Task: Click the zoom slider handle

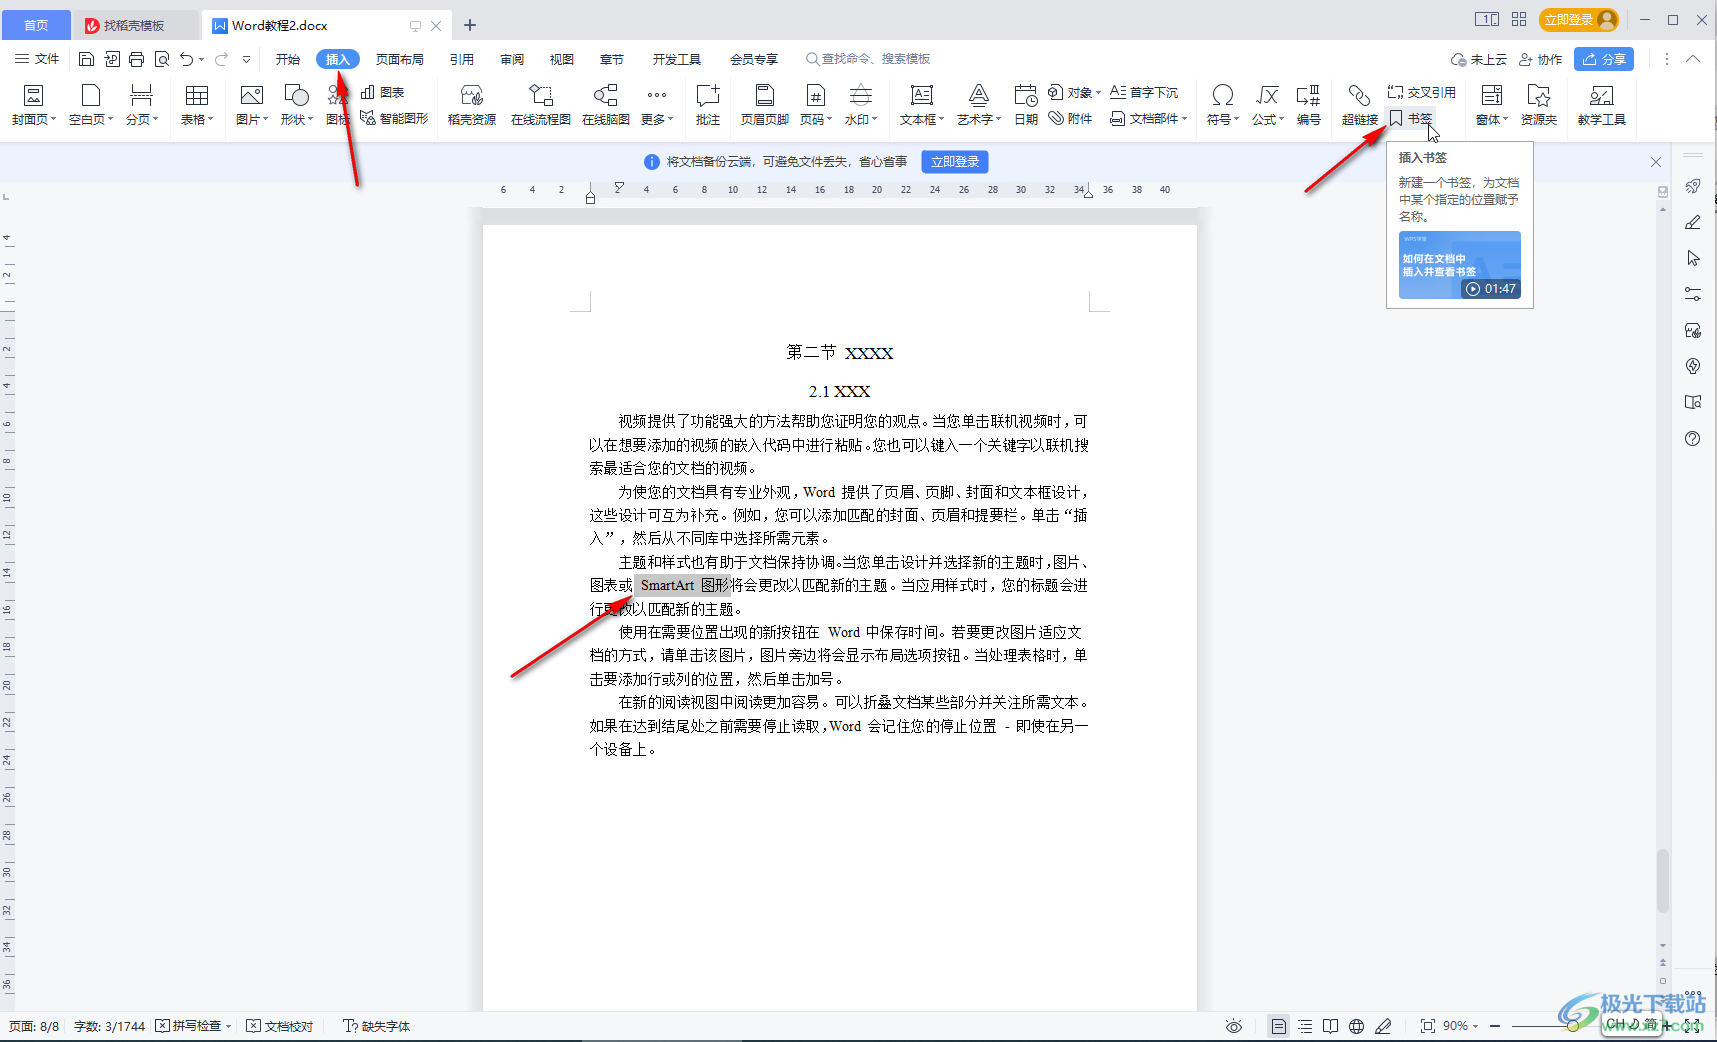Action: click(x=1573, y=1026)
